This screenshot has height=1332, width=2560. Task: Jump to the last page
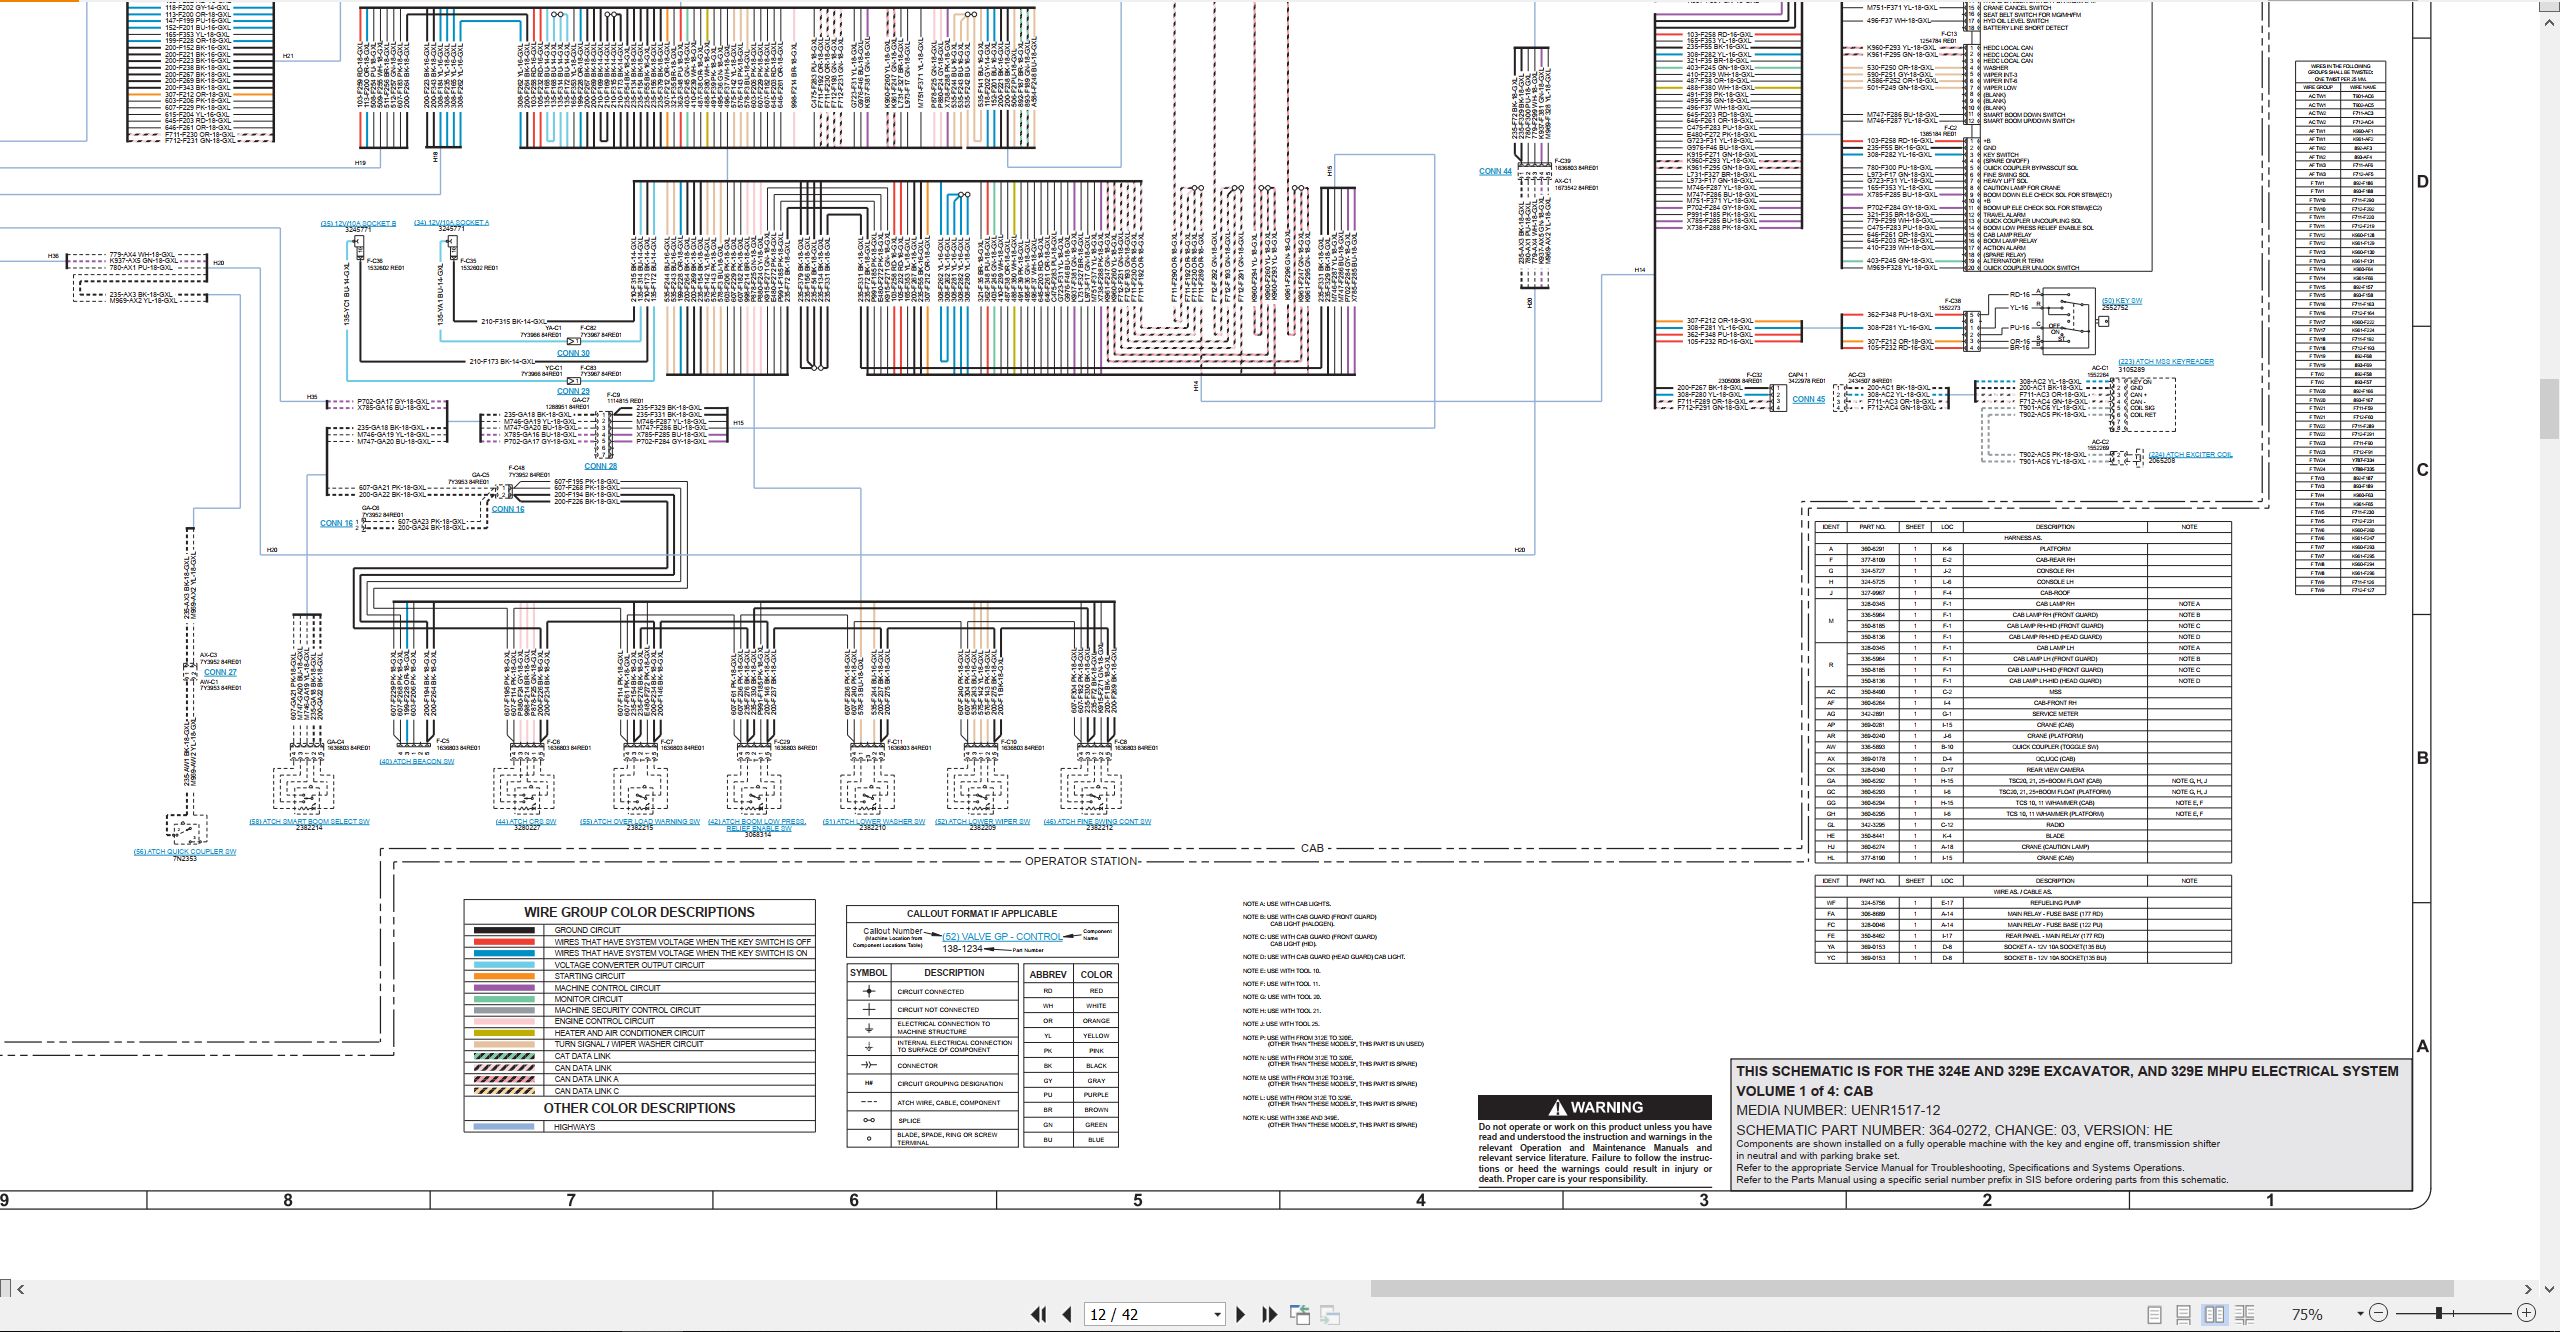coord(1270,1314)
